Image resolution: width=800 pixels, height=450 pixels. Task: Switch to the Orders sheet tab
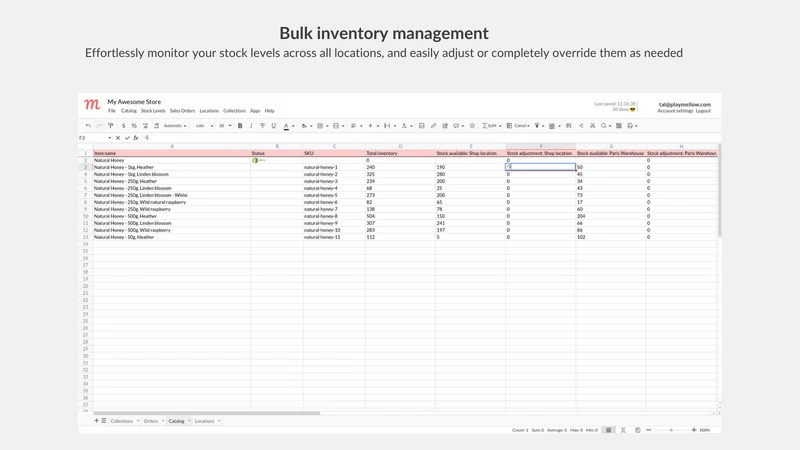coord(151,421)
